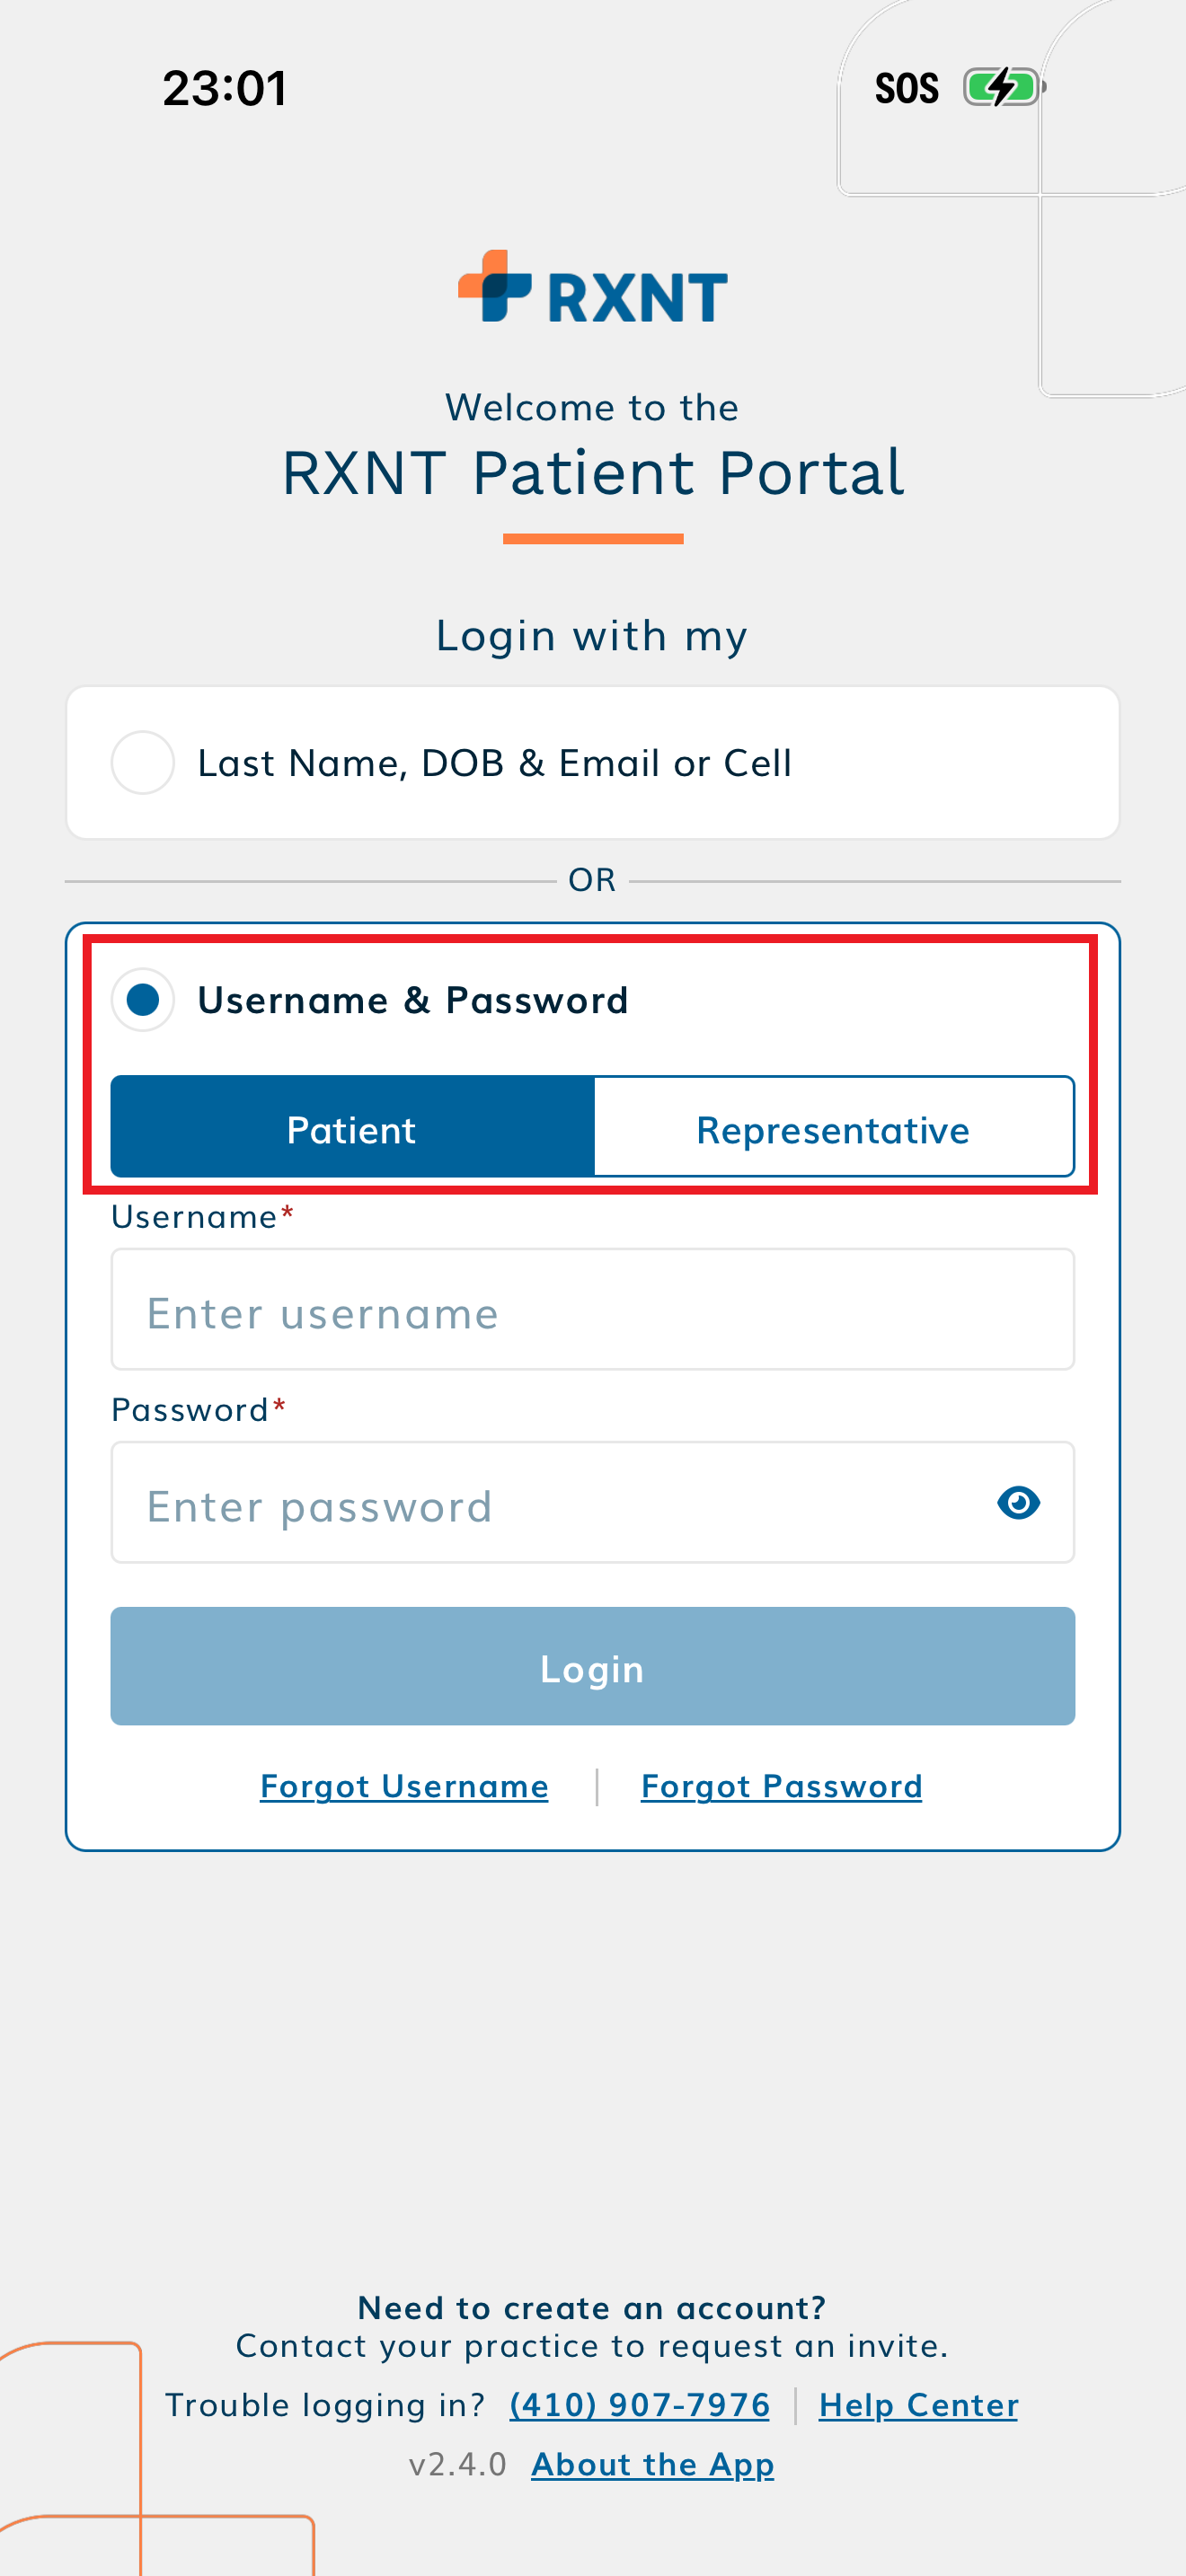Select Username & Password radio option
The height and width of the screenshot is (2576, 1186).
click(x=143, y=1000)
